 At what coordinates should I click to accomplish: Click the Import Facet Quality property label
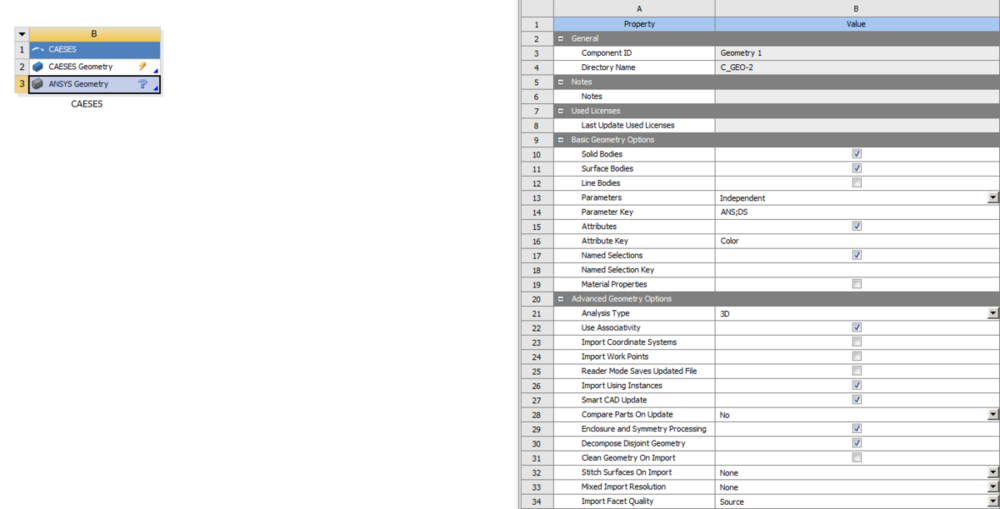[x=617, y=501]
